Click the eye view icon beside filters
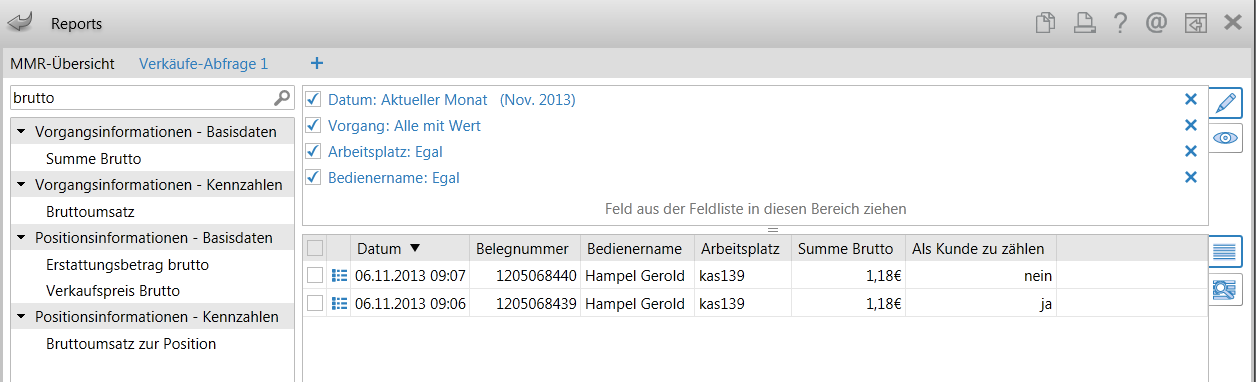 (x=1227, y=138)
